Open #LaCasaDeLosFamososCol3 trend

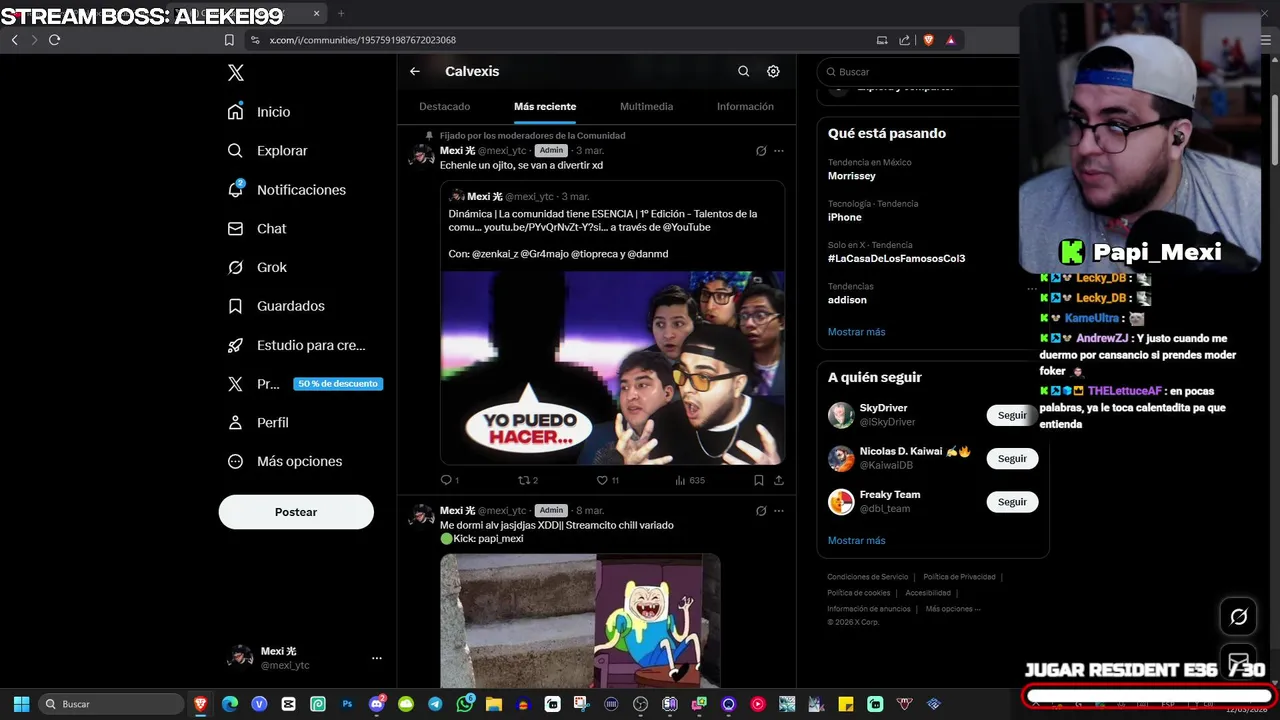click(x=896, y=258)
